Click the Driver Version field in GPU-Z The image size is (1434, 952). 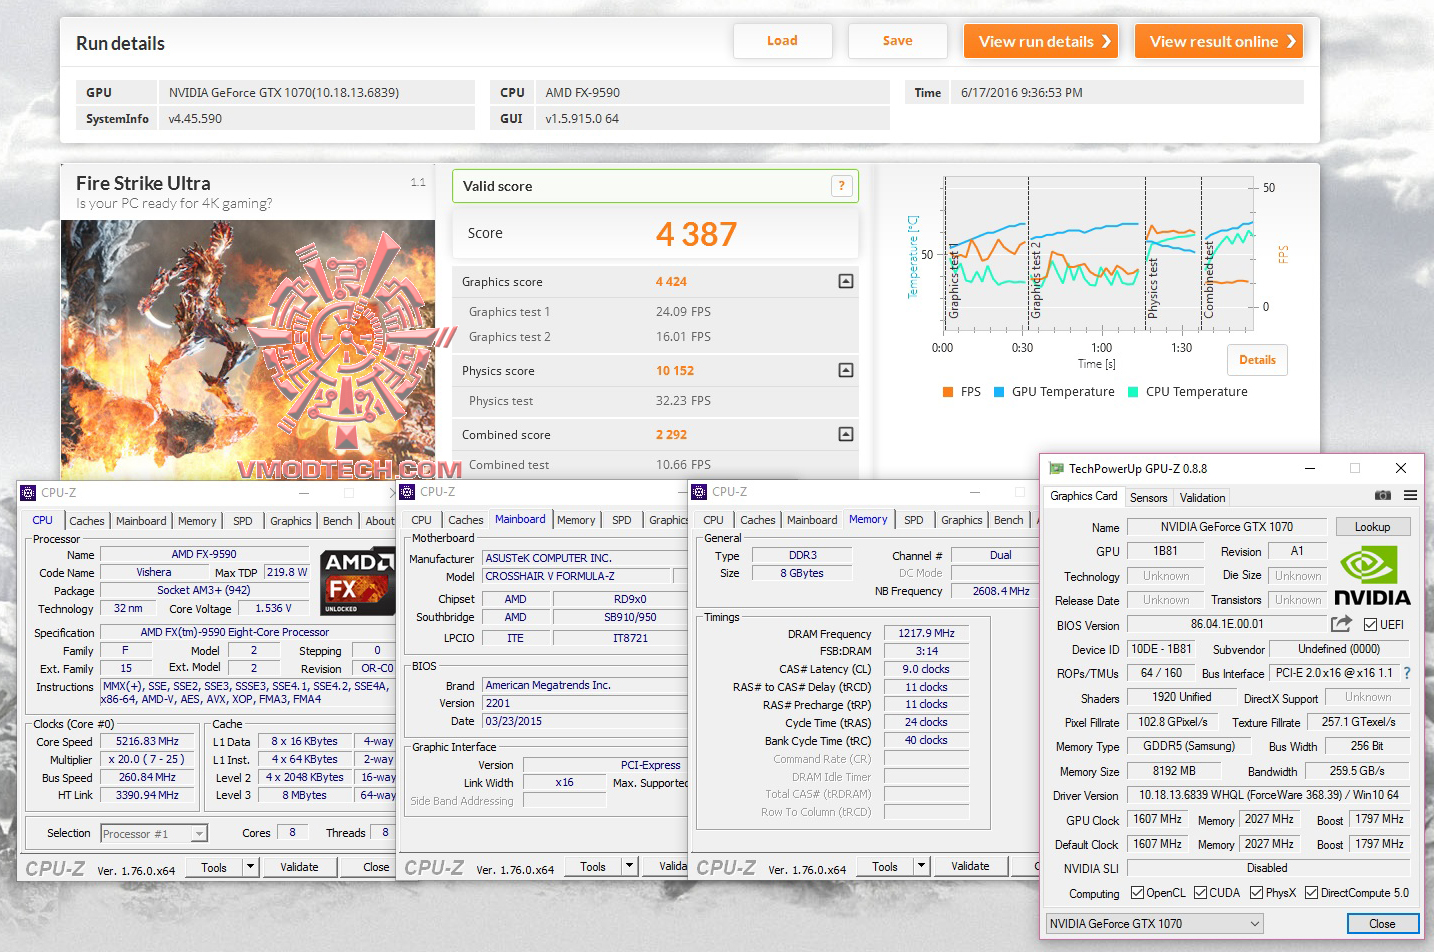tap(1268, 795)
